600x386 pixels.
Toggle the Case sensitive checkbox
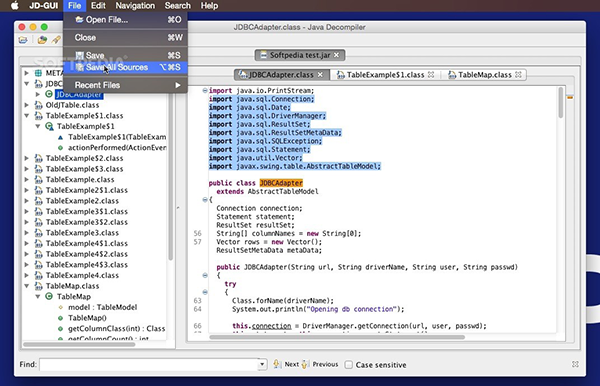point(349,365)
